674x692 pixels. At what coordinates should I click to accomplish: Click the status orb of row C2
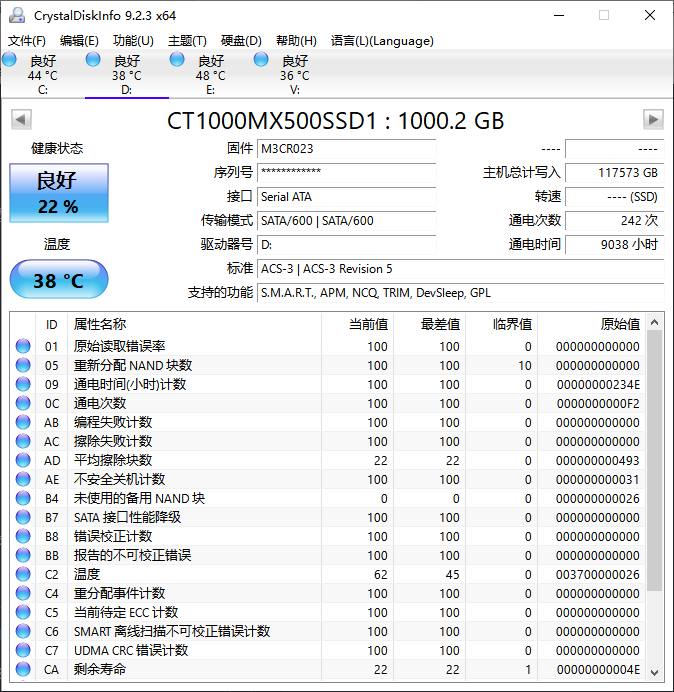(23, 574)
